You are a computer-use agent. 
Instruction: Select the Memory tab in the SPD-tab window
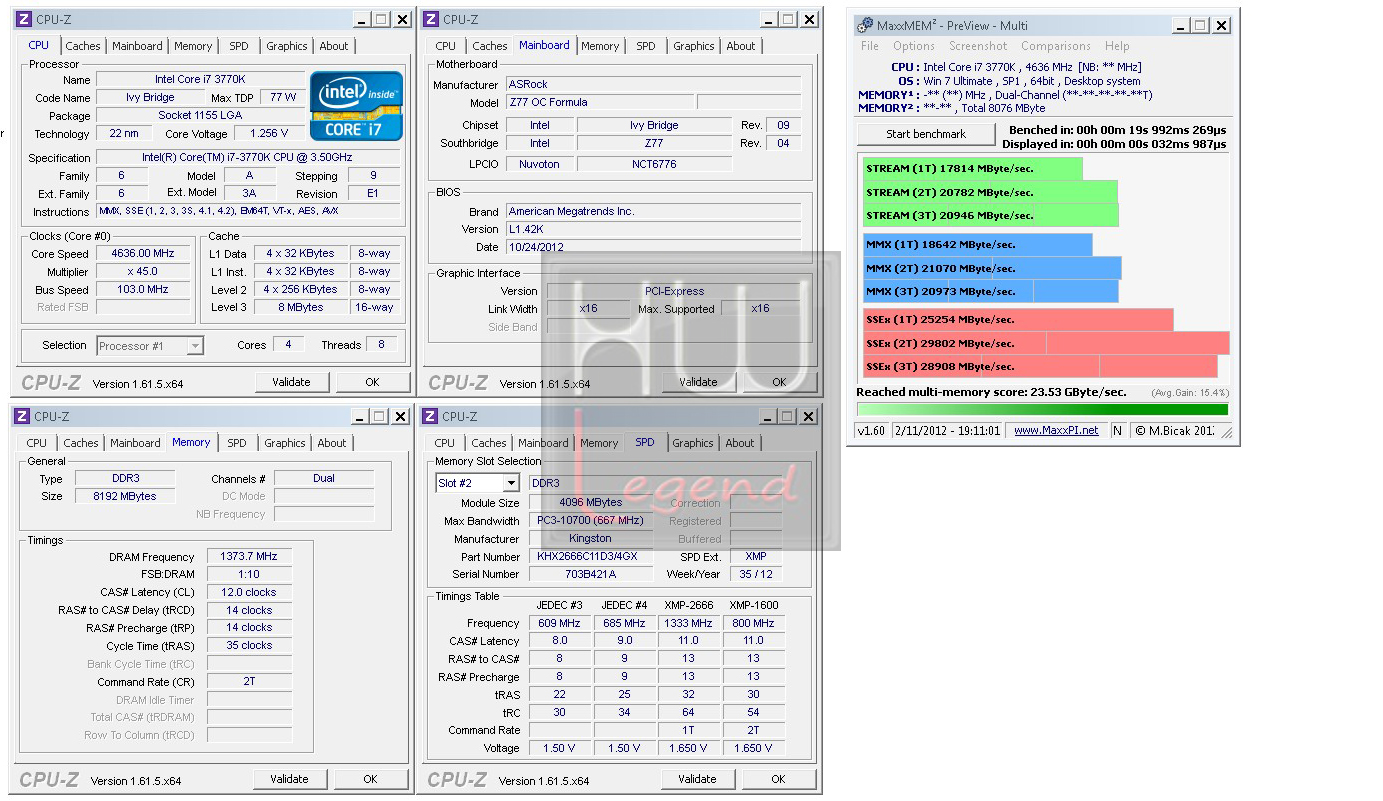(x=599, y=443)
